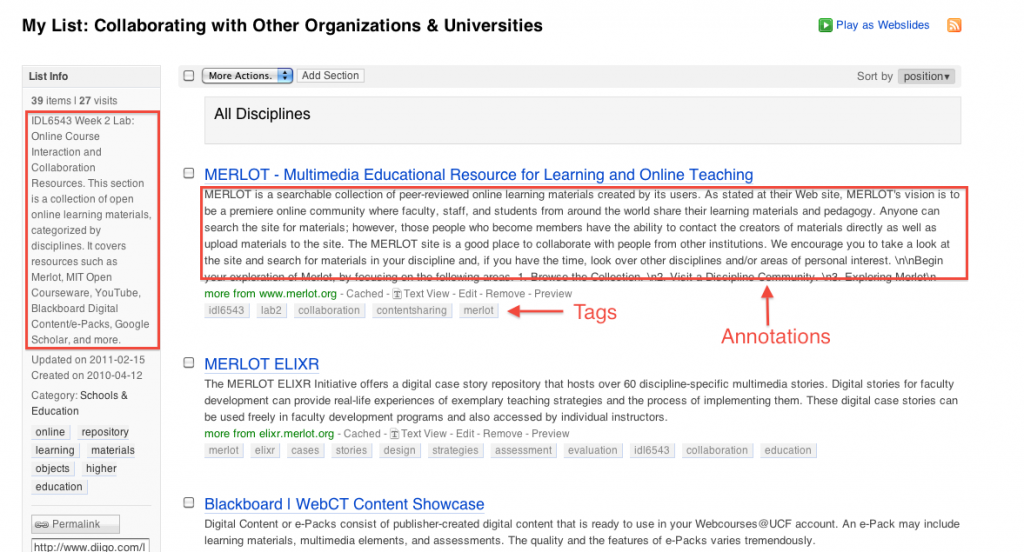Click the idl6543 tag under MERLOT entry
The image size is (1024, 552).
[x=226, y=311]
